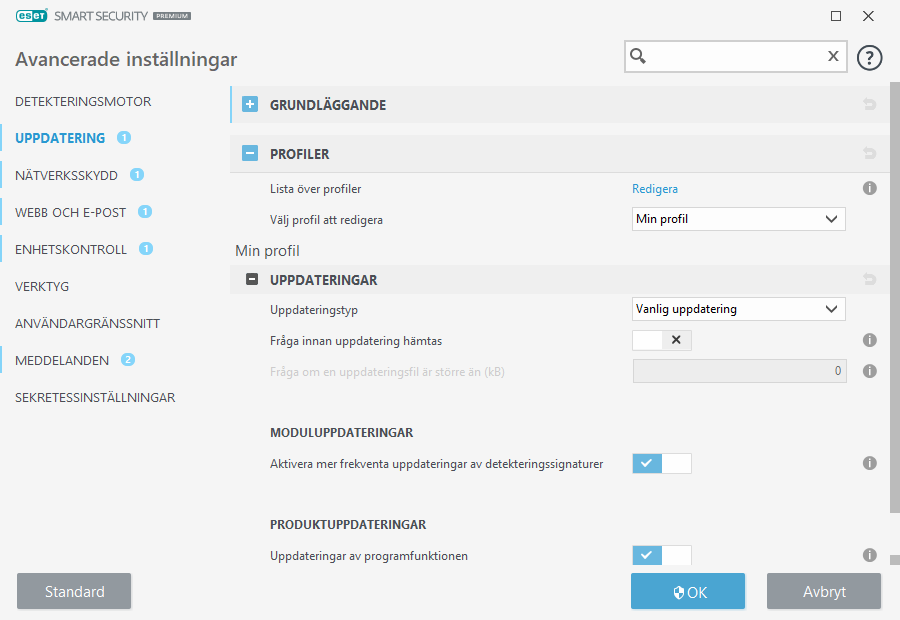The image size is (900, 620).
Task: Enable Fråga innan uppdatering hämtas toggle
Action: click(662, 340)
